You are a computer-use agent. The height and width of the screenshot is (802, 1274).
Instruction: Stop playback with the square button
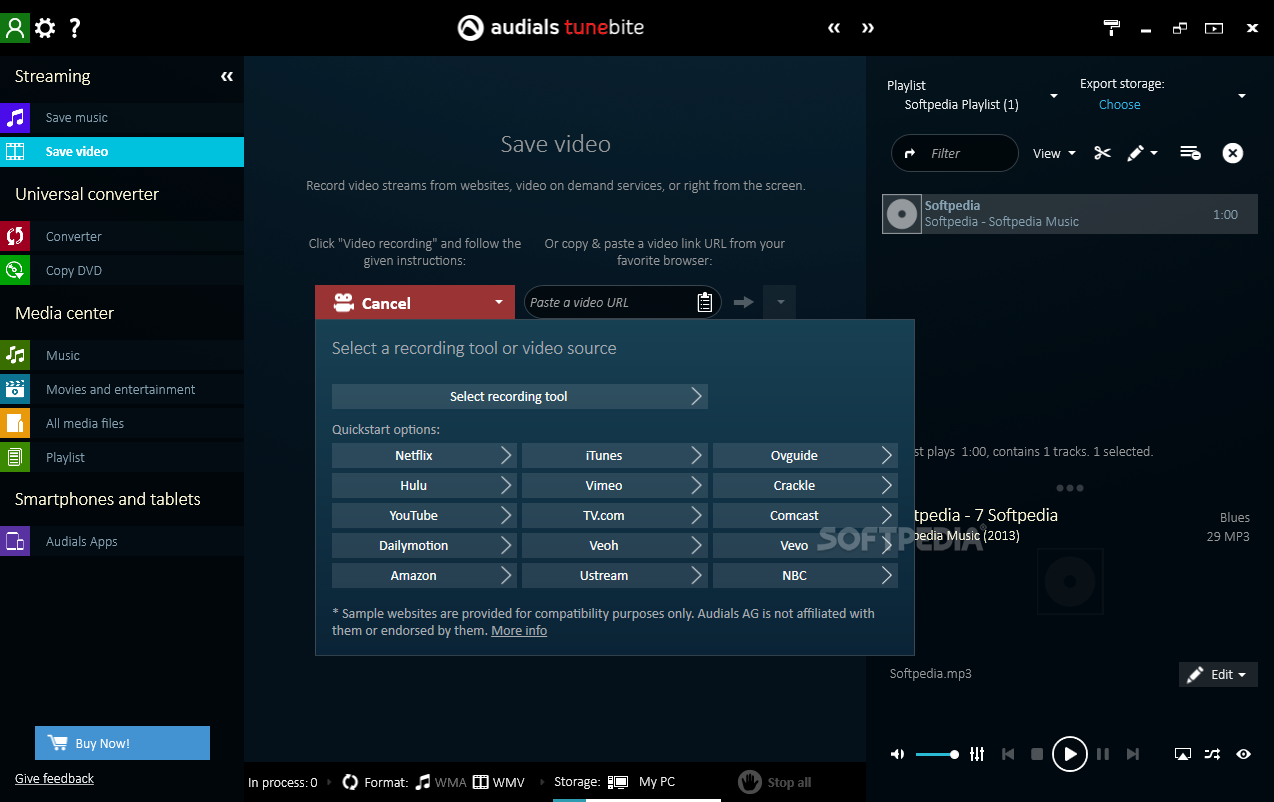1037,754
